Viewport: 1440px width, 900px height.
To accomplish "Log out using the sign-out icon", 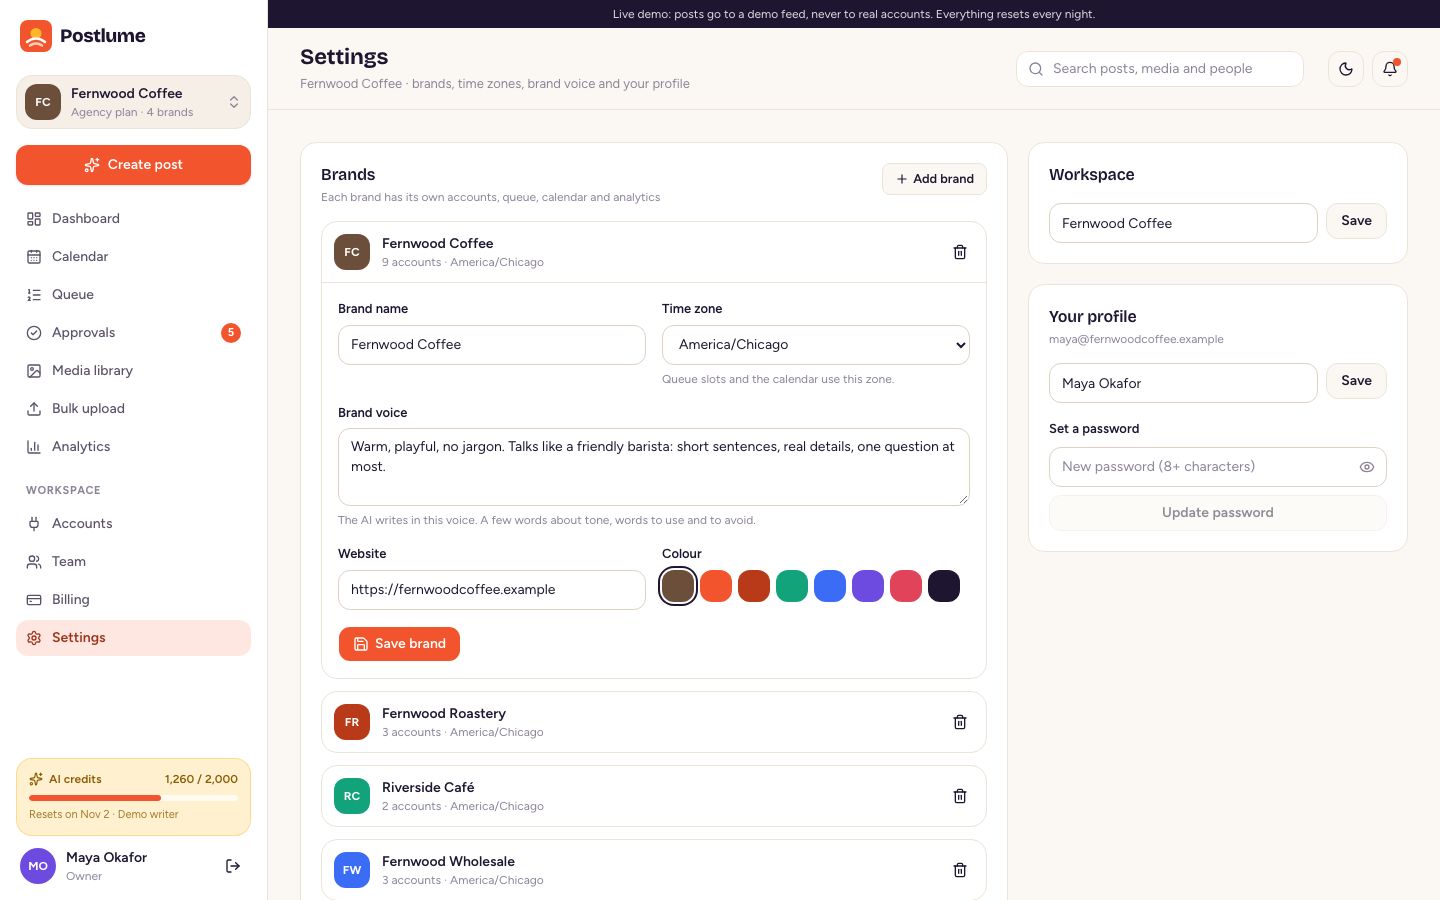I will [x=233, y=866].
